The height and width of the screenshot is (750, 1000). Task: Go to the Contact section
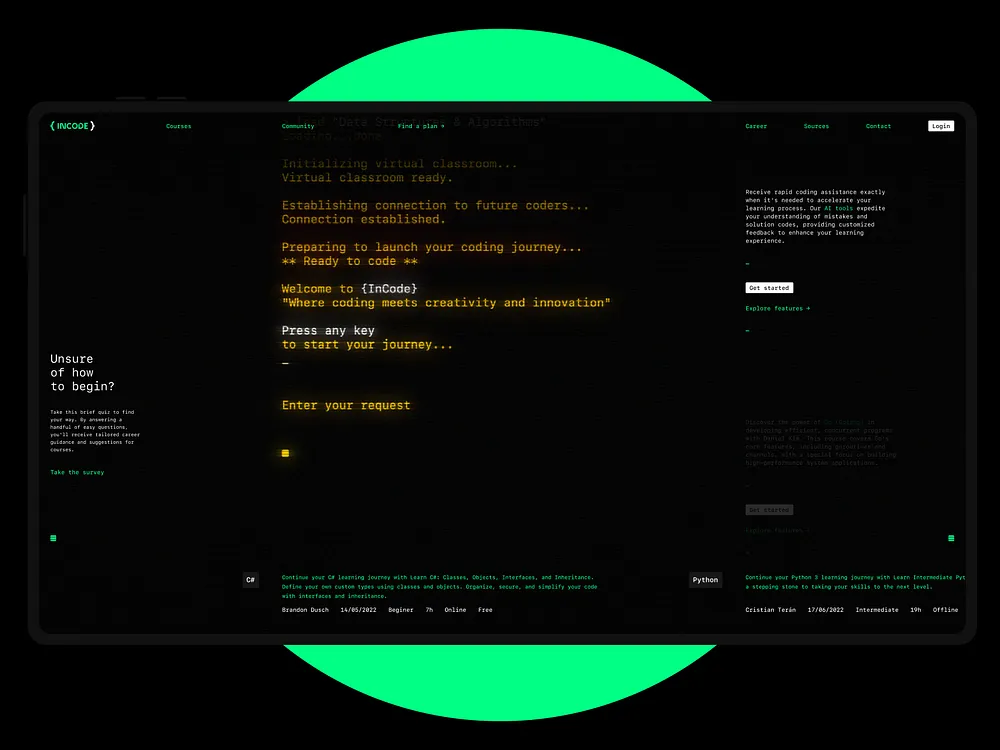pos(878,126)
